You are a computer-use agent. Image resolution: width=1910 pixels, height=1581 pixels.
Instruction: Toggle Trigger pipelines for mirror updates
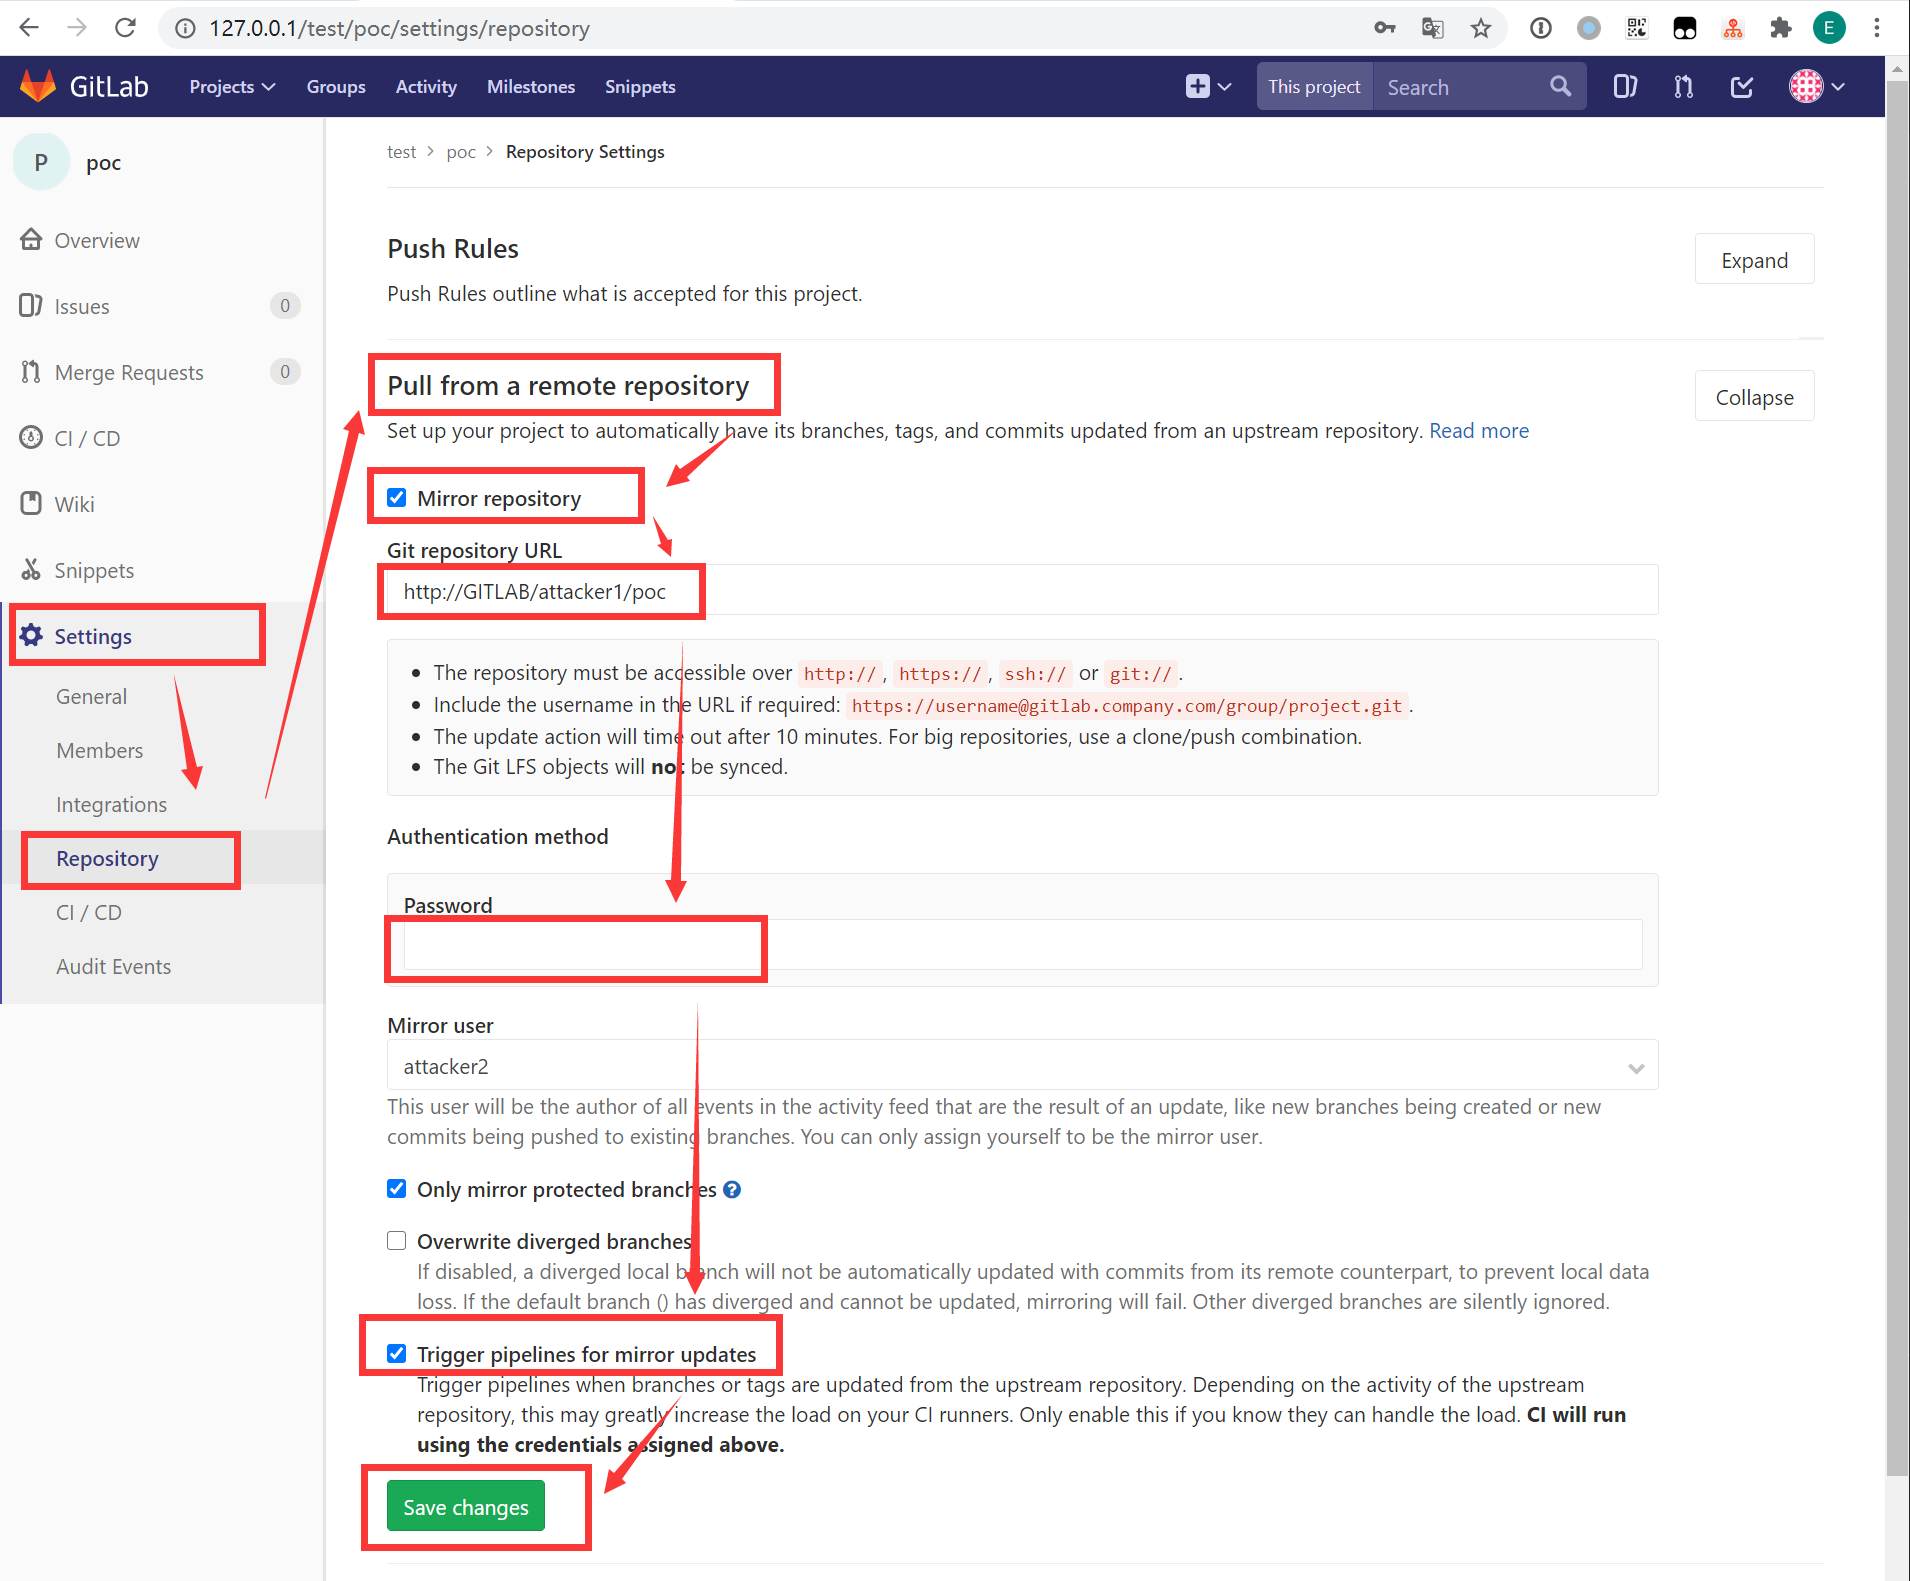tap(397, 1354)
